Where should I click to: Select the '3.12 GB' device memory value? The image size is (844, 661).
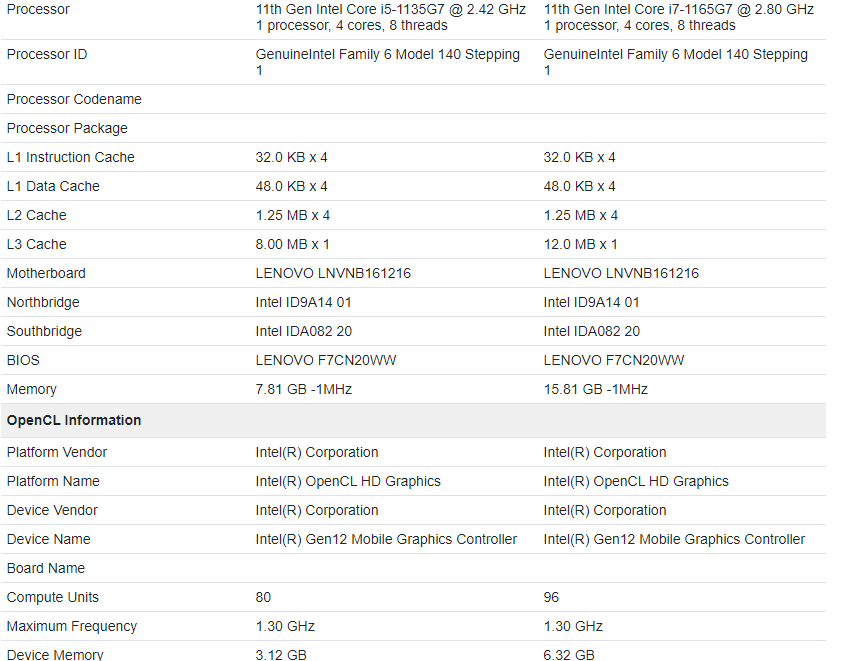pos(281,655)
